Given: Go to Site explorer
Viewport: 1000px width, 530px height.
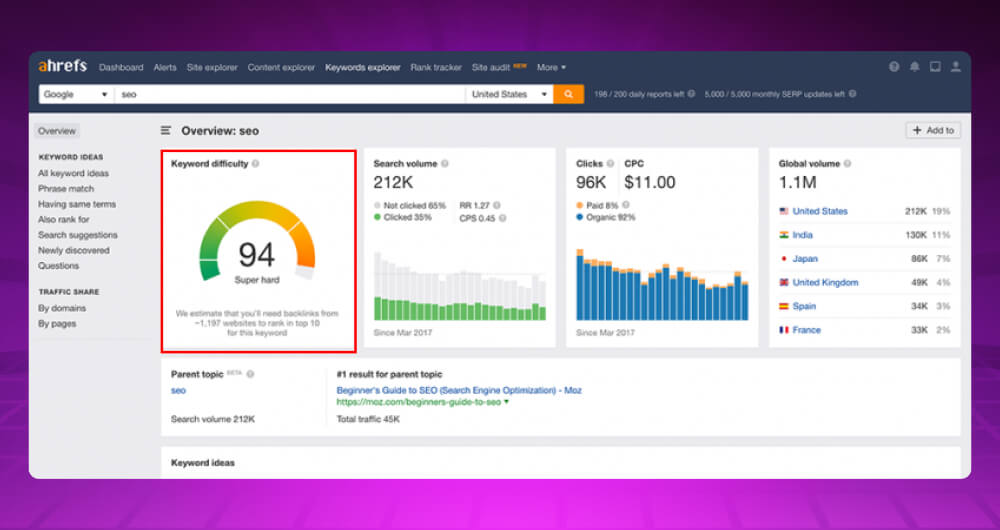Looking at the screenshot, I should click(x=212, y=67).
